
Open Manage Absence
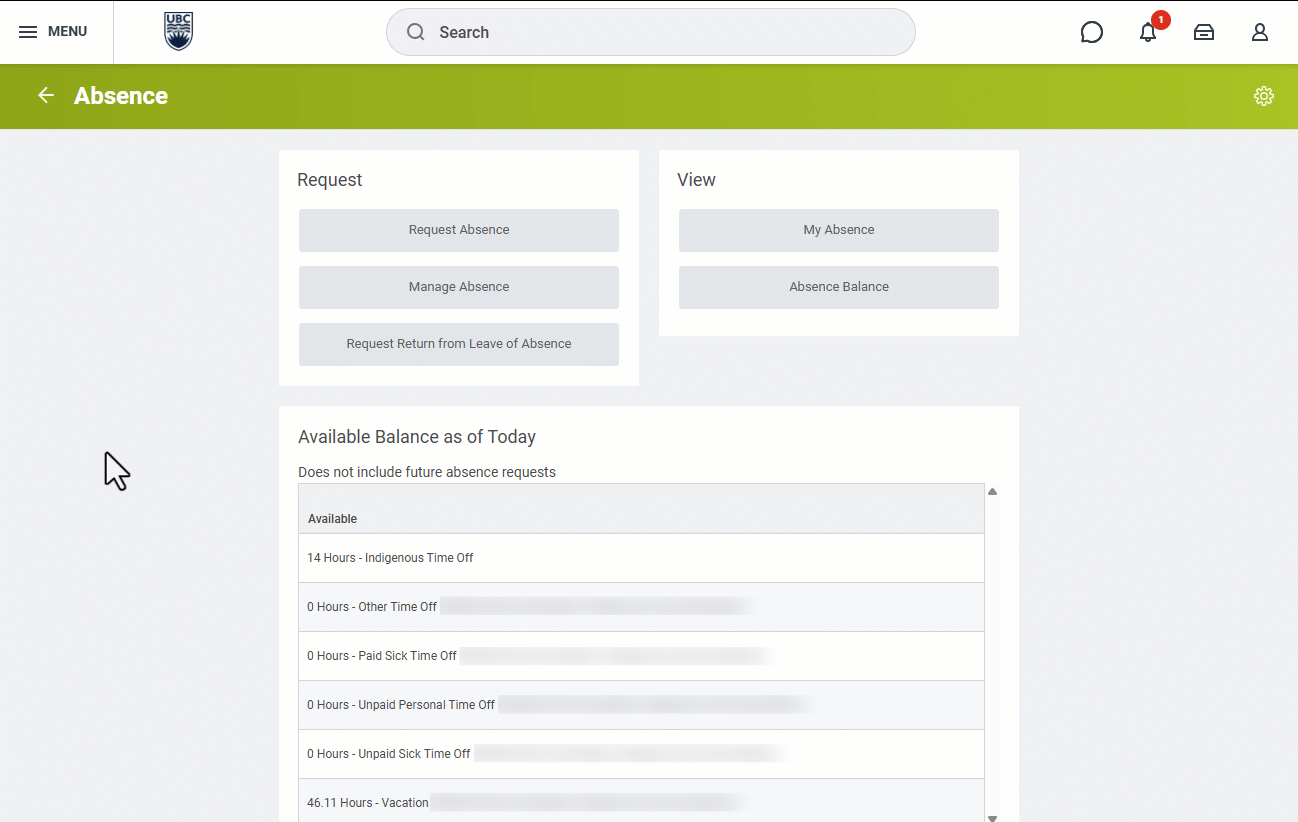(x=459, y=287)
